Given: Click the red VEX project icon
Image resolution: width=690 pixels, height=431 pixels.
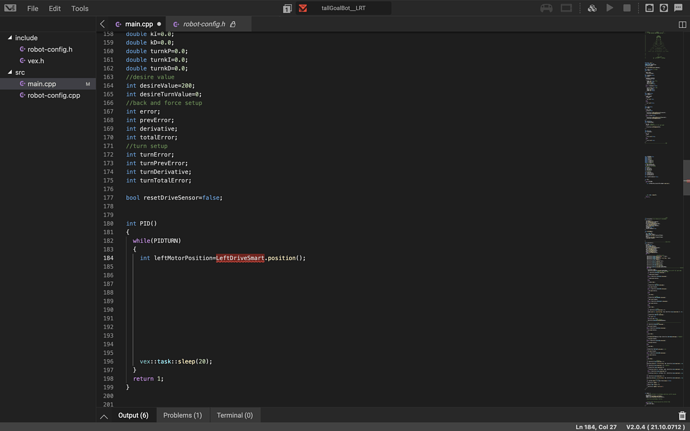Looking at the screenshot, I should (x=303, y=8).
